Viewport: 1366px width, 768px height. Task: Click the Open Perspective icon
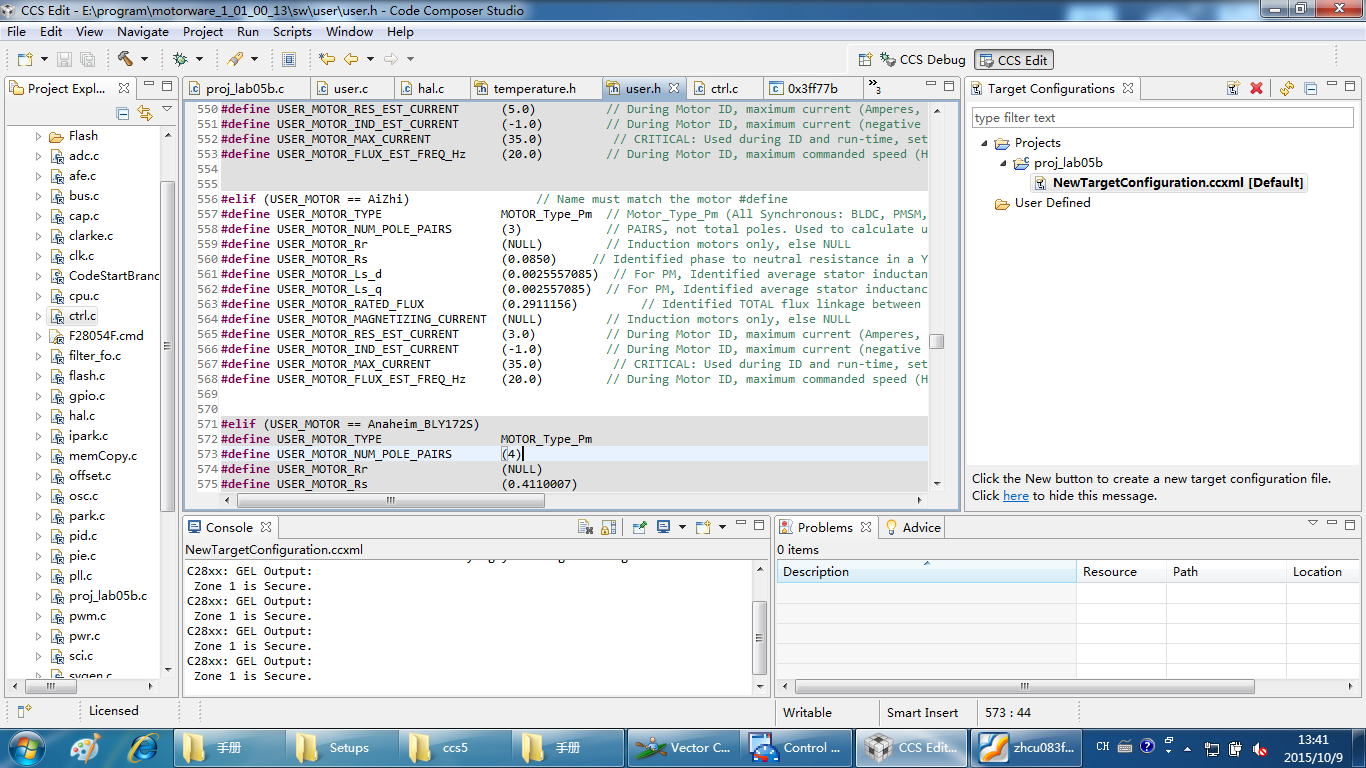(865, 59)
